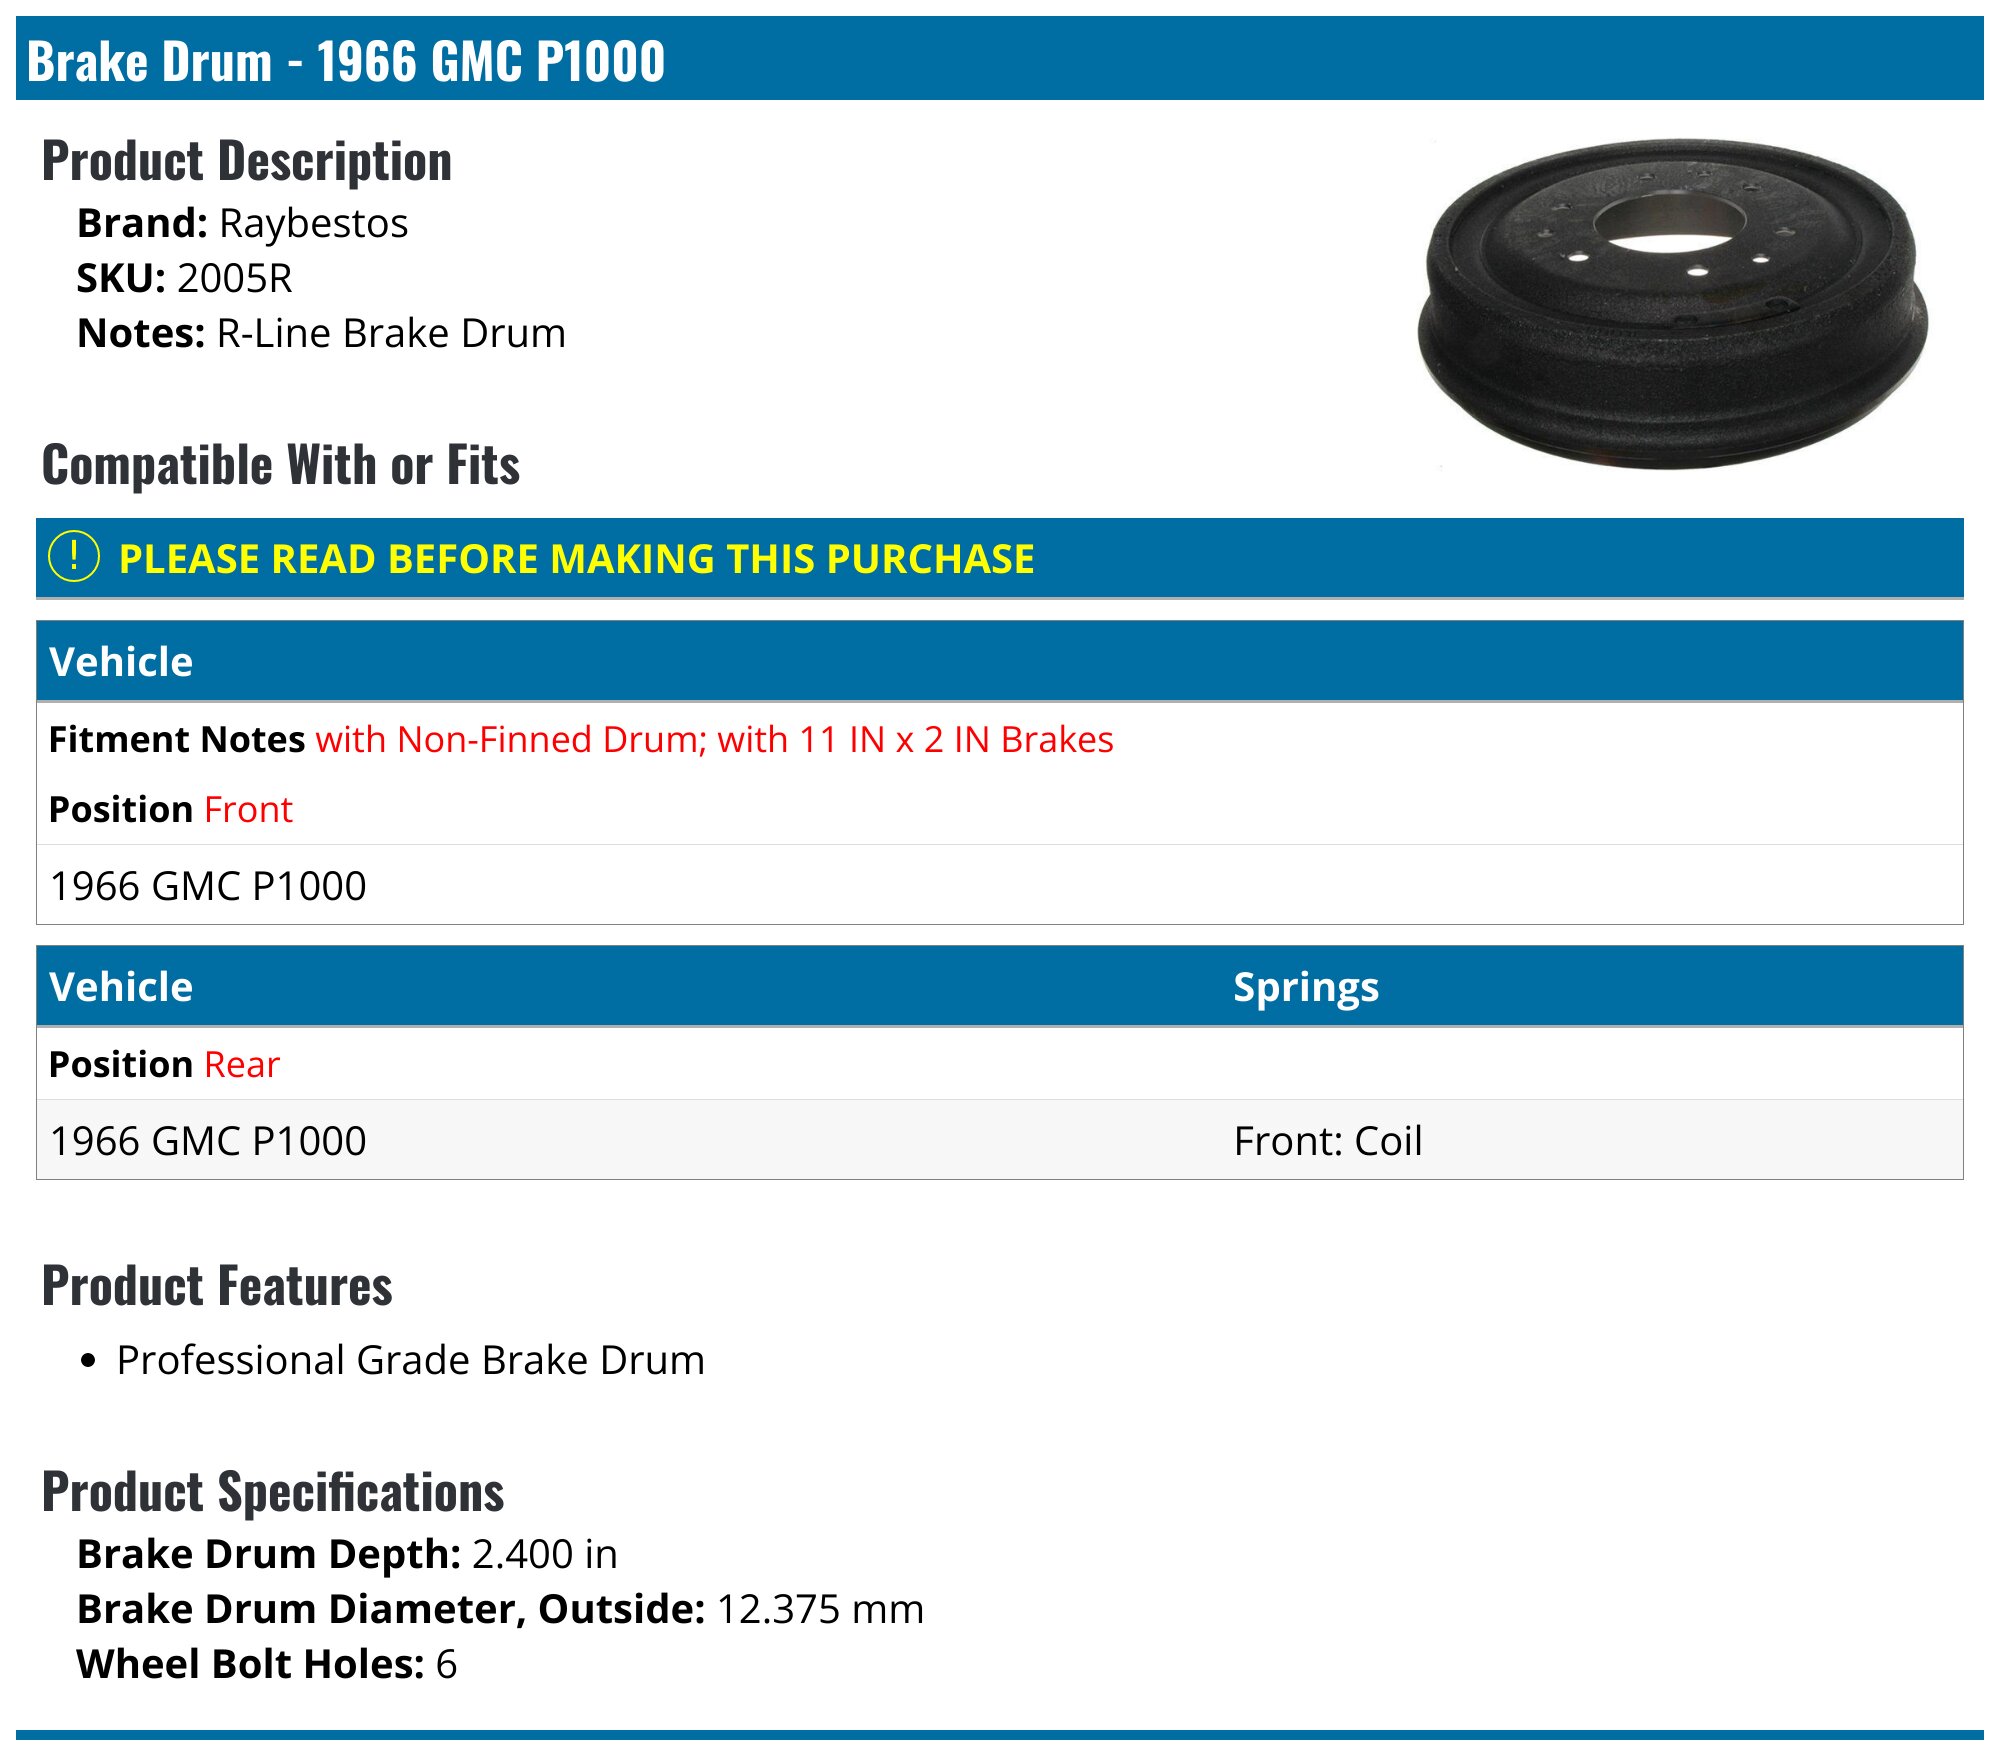Expand the Please Read Before Purchase banner
This screenshot has height=1756, width=2000.
pyautogui.click(x=1000, y=558)
